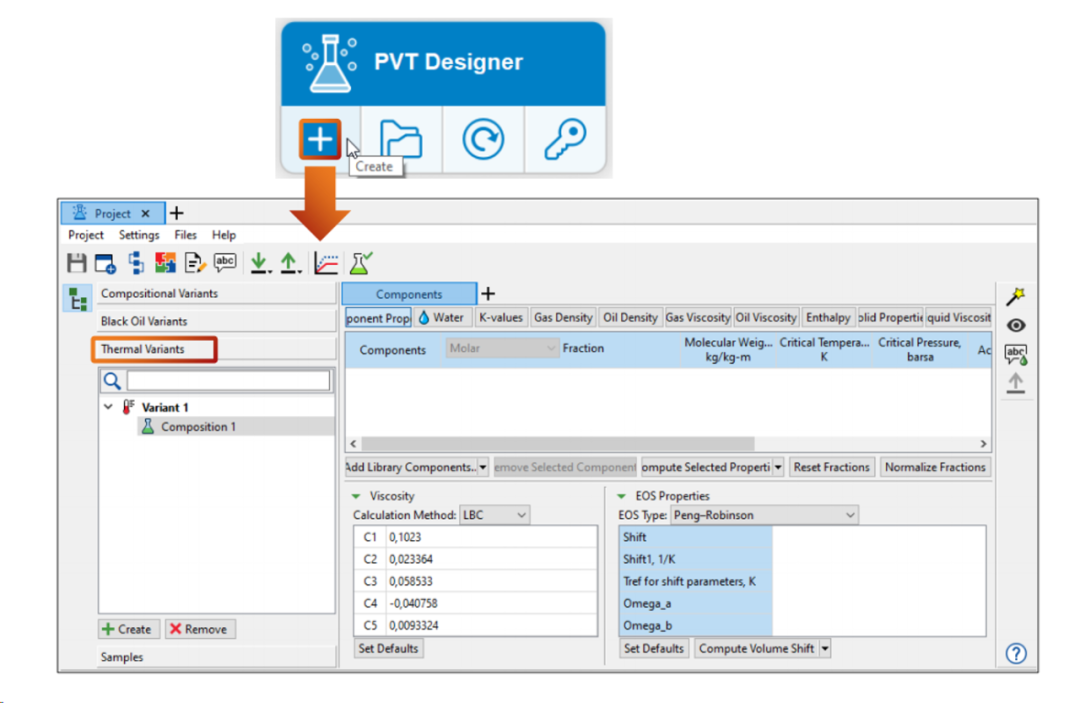Click the key icon in PVT Designer tile
Viewport: 1080px width, 703px height.
click(x=564, y=140)
